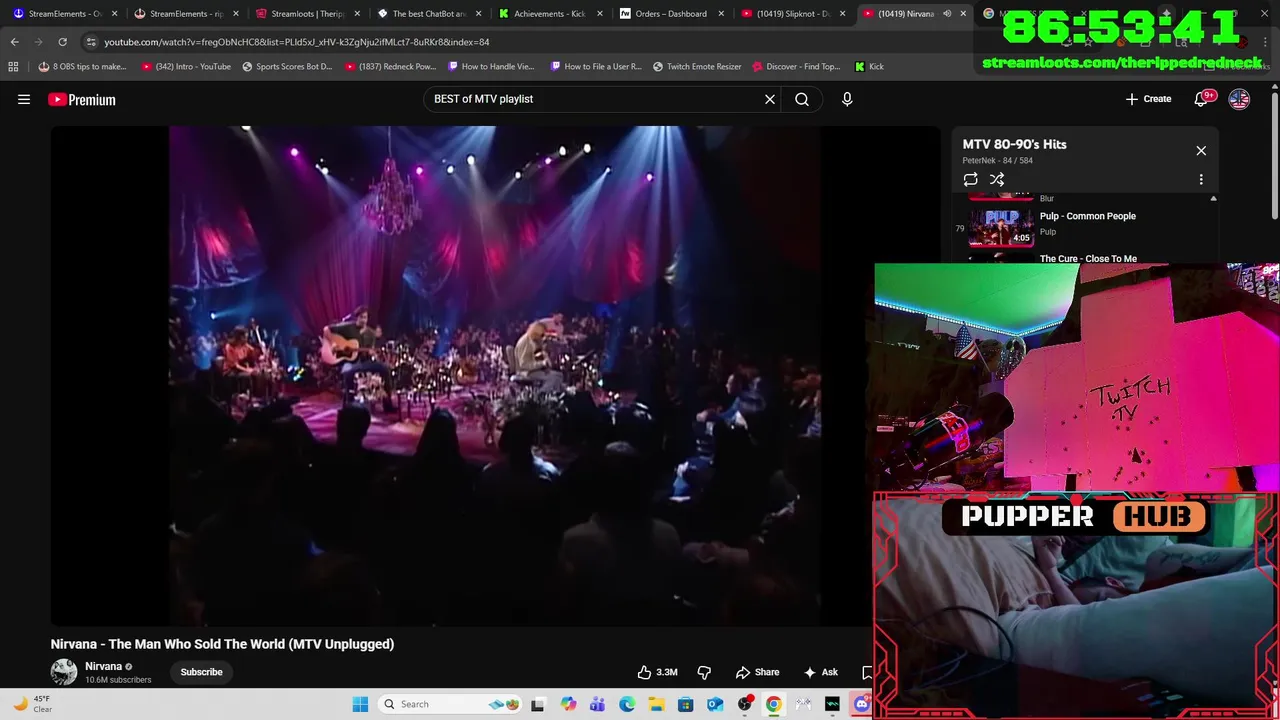Open the Nirvana channel avatar

point(64,672)
